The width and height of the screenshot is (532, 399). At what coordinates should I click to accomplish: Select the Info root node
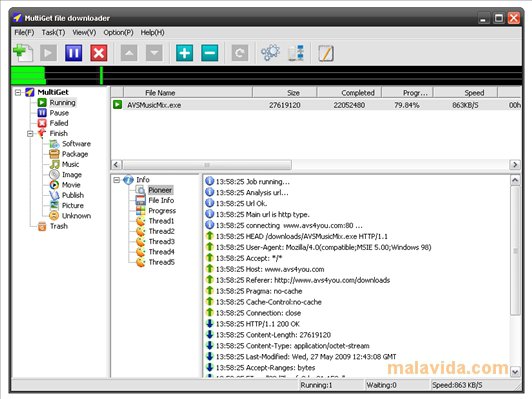pos(143,179)
